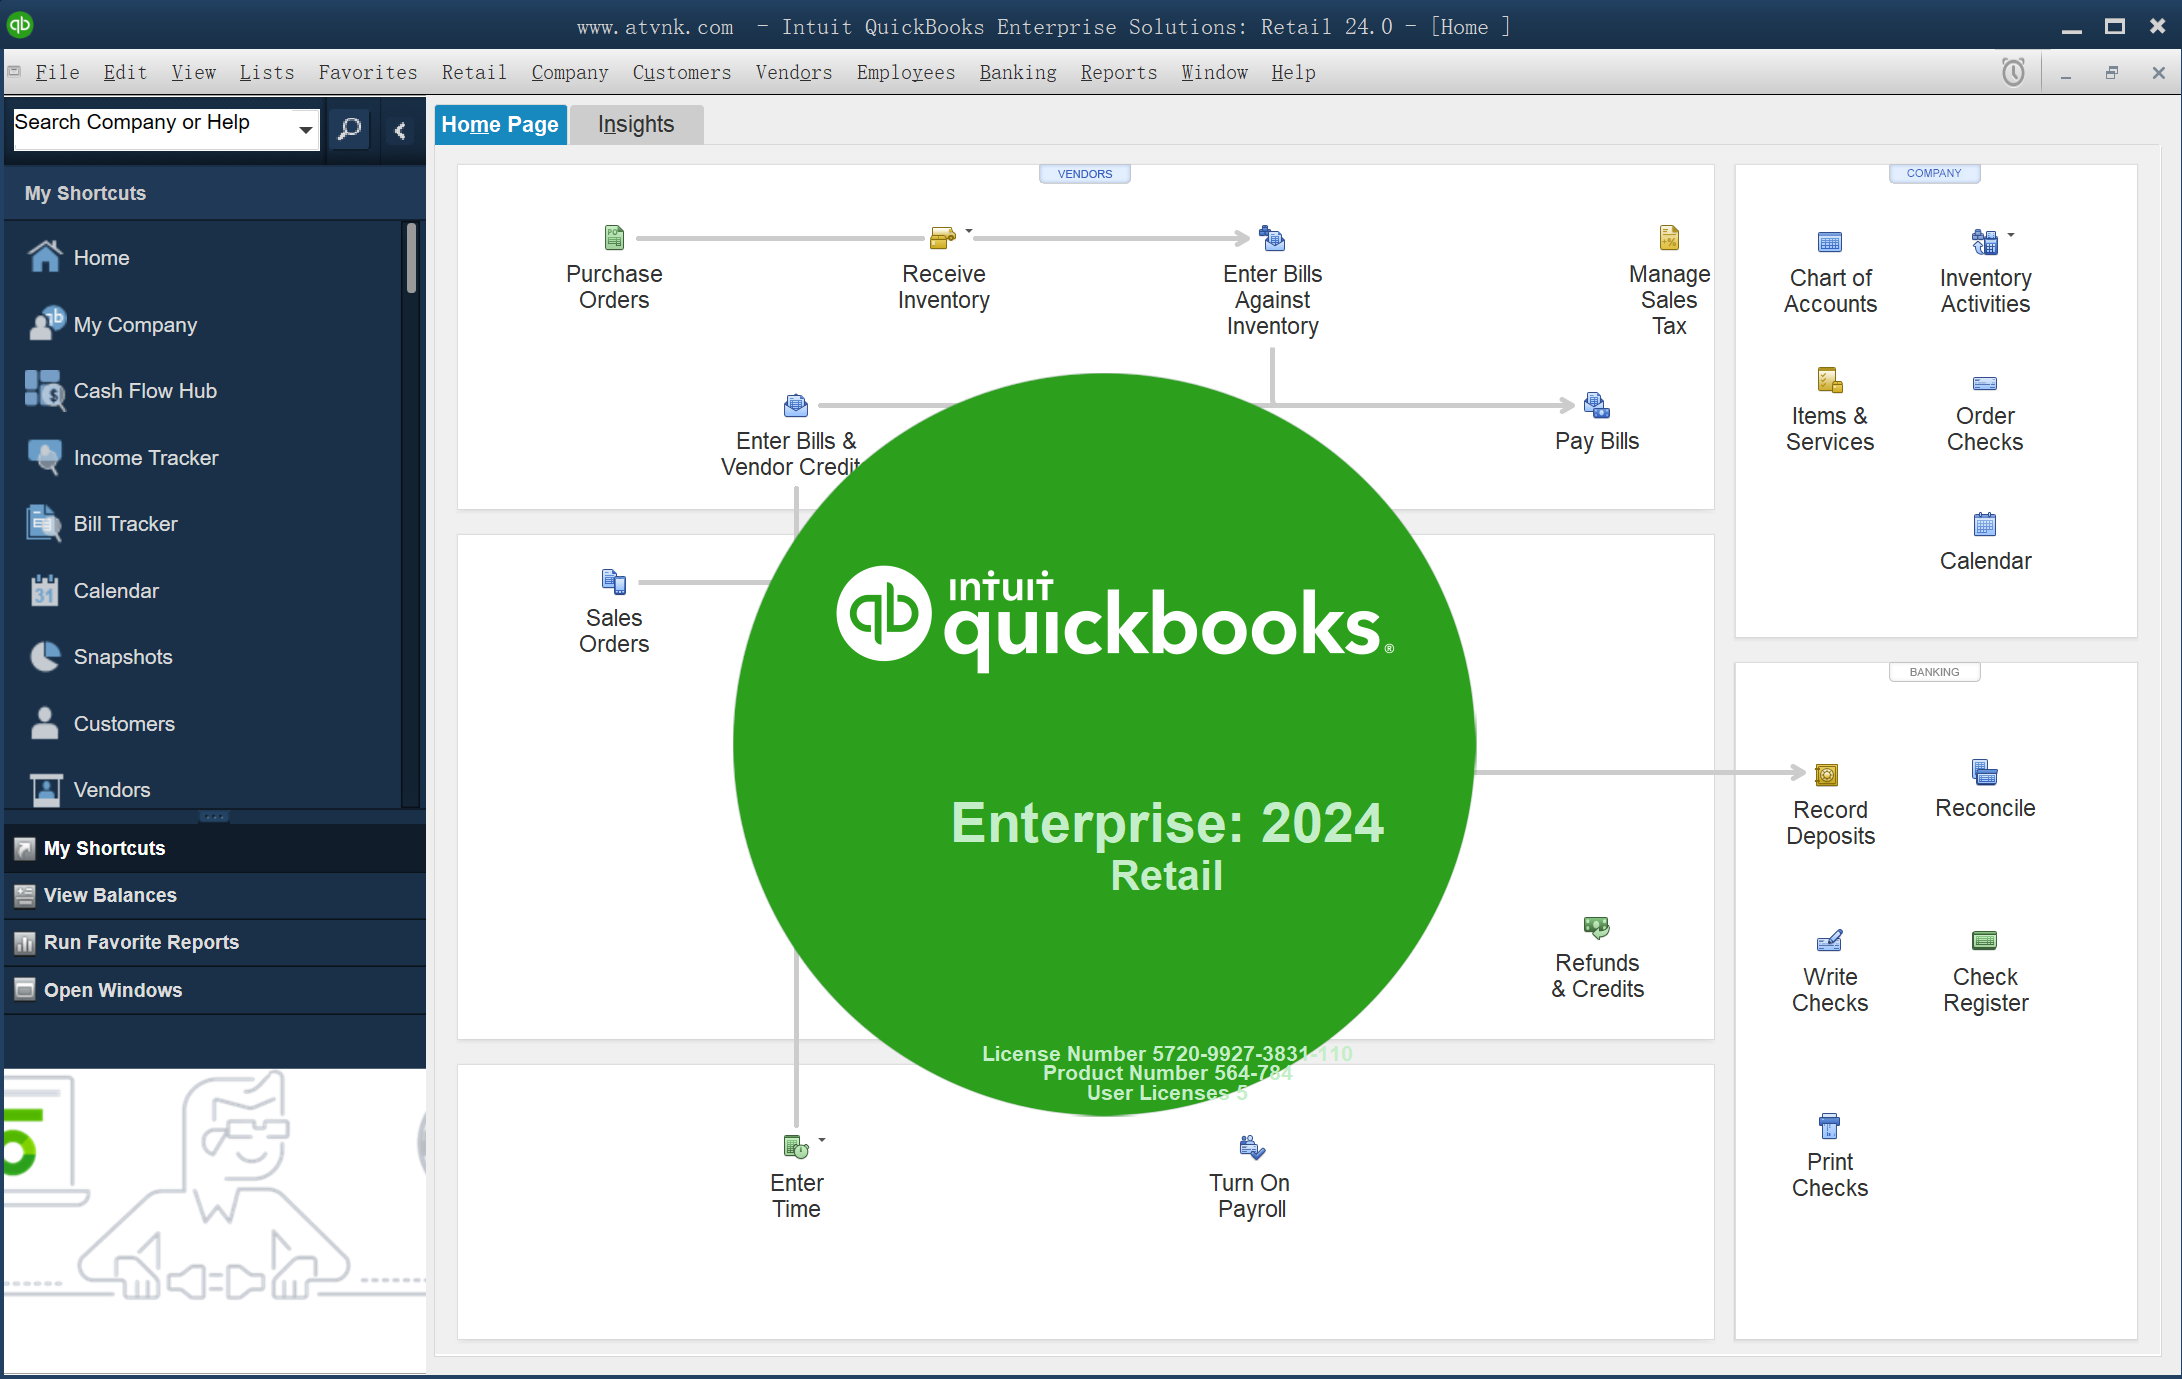Select My Shortcuts in bottom panel
The width and height of the screenshot is (2182, 1379).
point(214,848)
